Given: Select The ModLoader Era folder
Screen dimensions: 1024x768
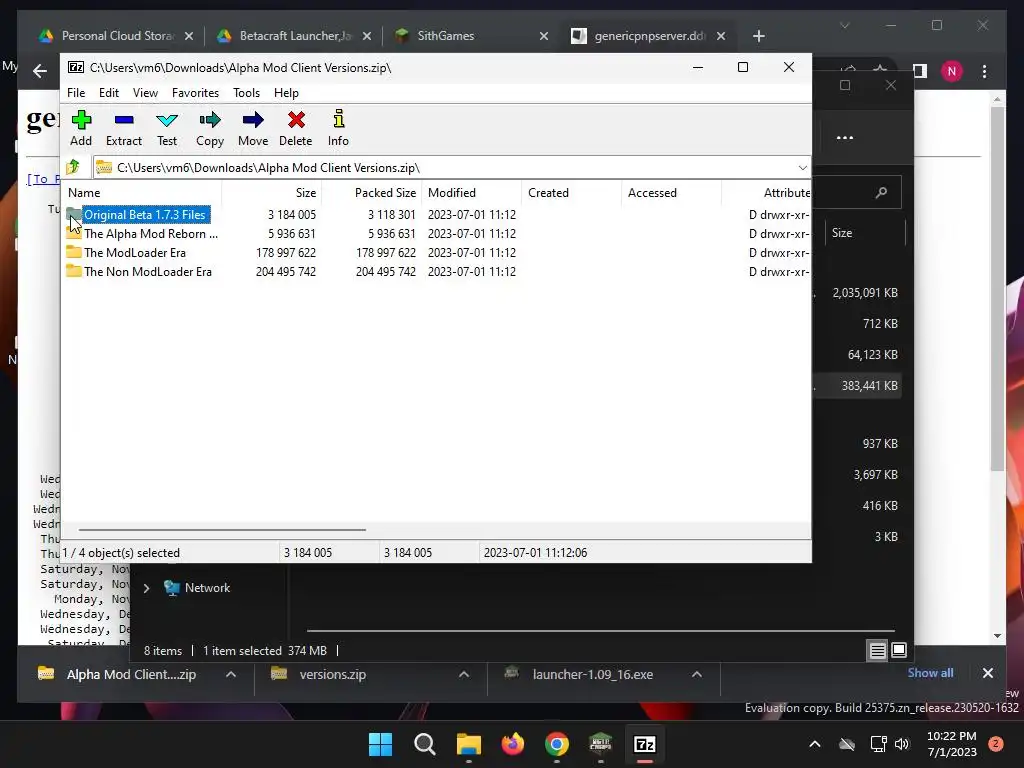Looking at the screenshot, I should tap(135, 253).
